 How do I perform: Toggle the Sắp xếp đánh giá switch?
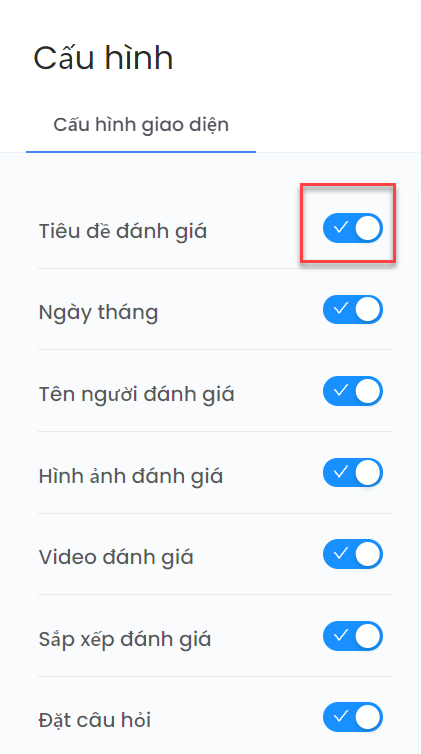[353, 636]
